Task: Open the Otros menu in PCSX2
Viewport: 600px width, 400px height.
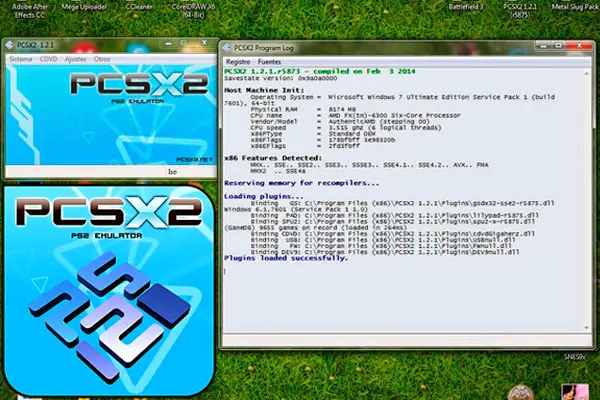Action: 102,59
